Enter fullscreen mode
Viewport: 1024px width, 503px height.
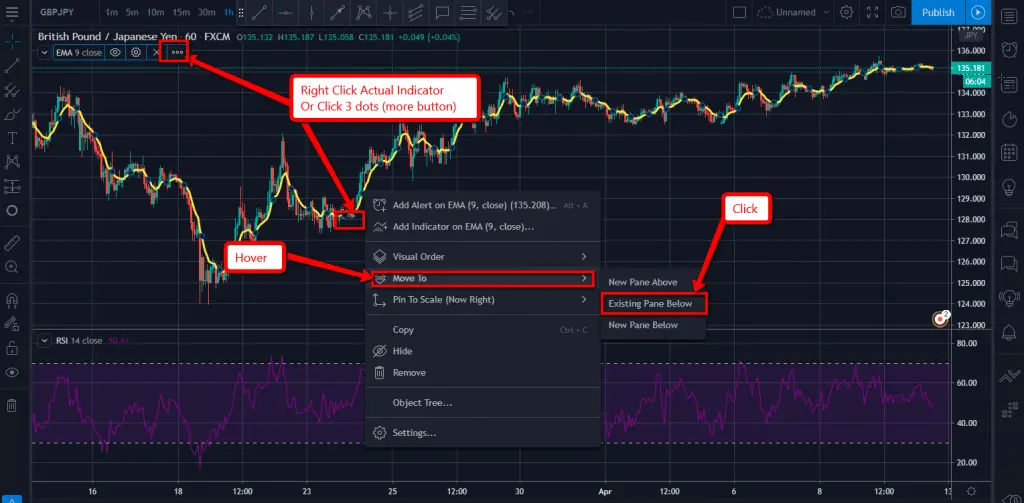click(x=872, y=12)
